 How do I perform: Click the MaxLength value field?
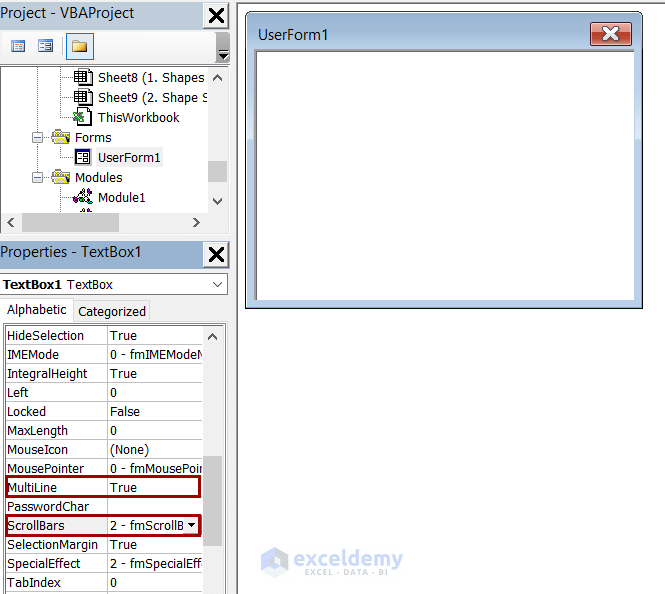[x=155, y=431]
